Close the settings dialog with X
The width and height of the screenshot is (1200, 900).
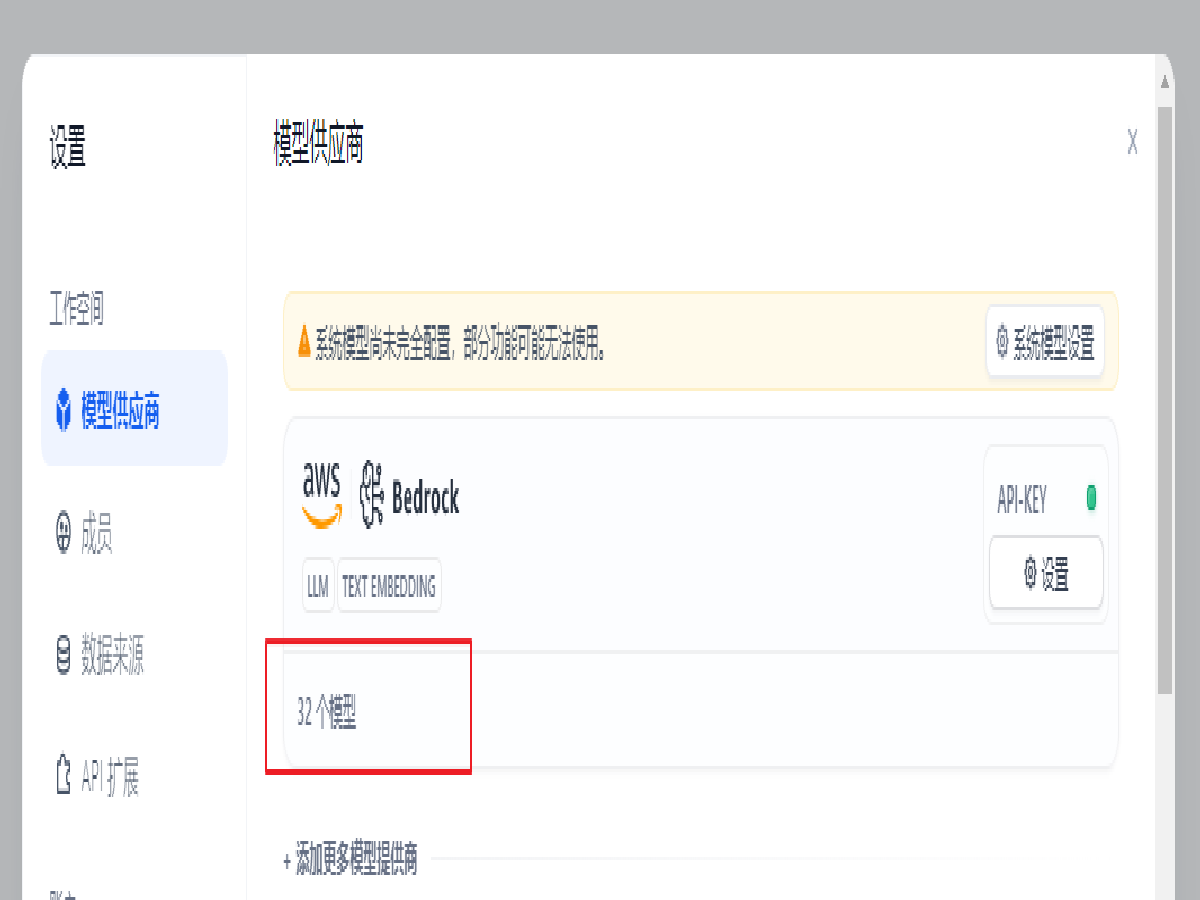click(x=1132, y=143)
